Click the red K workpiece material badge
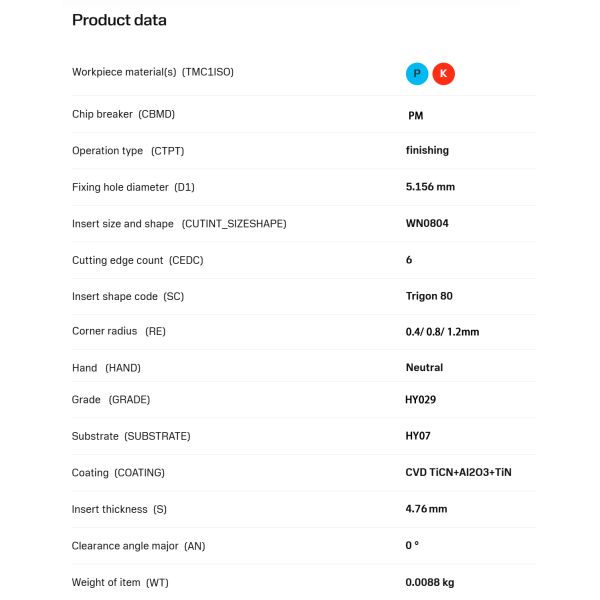The width and height of the screenshot is (600, 600). pos(443,74)
